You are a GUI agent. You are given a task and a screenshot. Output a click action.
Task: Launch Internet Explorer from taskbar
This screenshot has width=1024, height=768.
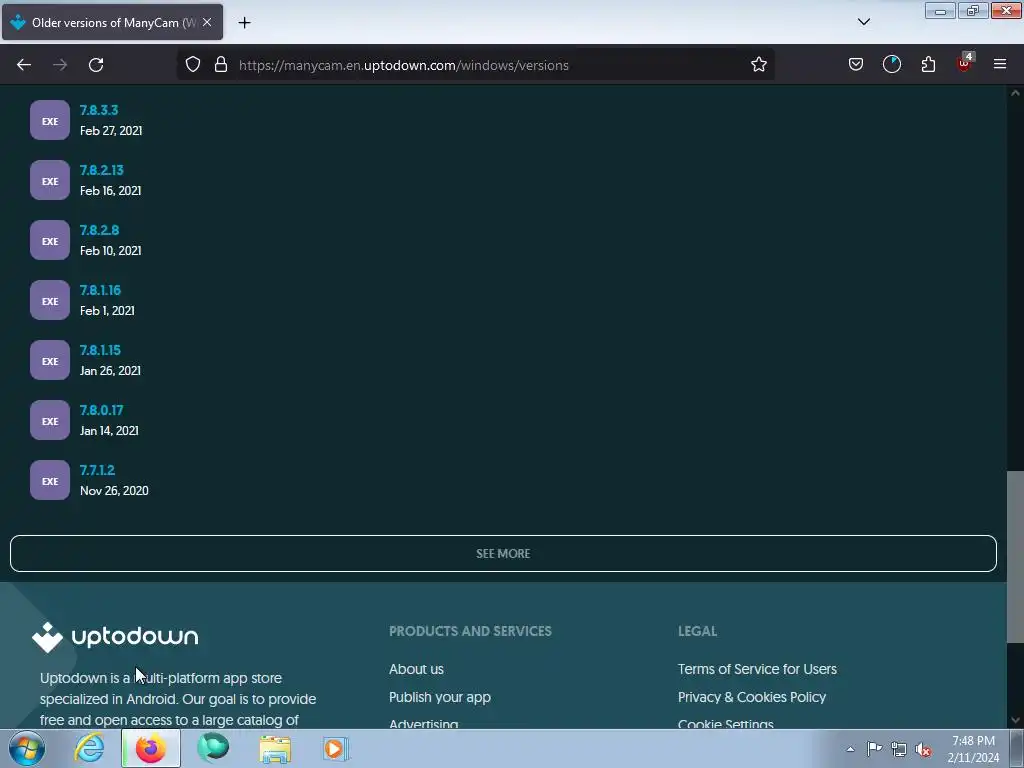coord(89,748)
